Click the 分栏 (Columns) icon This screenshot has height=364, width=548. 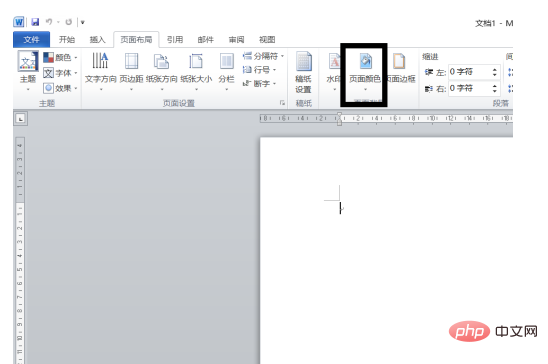point(226,61)
